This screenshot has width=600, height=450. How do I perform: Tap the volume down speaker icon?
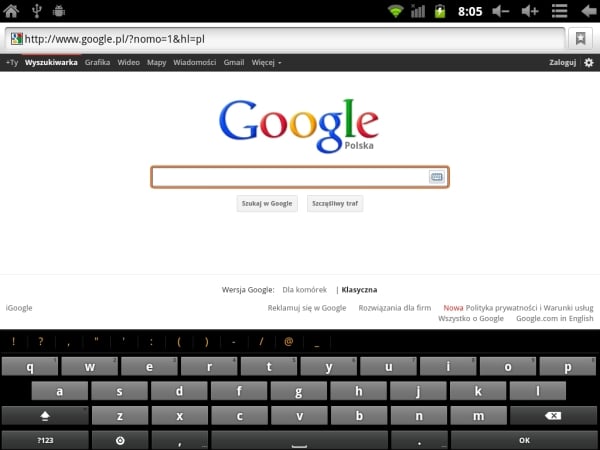pyautogui.click(x=501, y=11)
